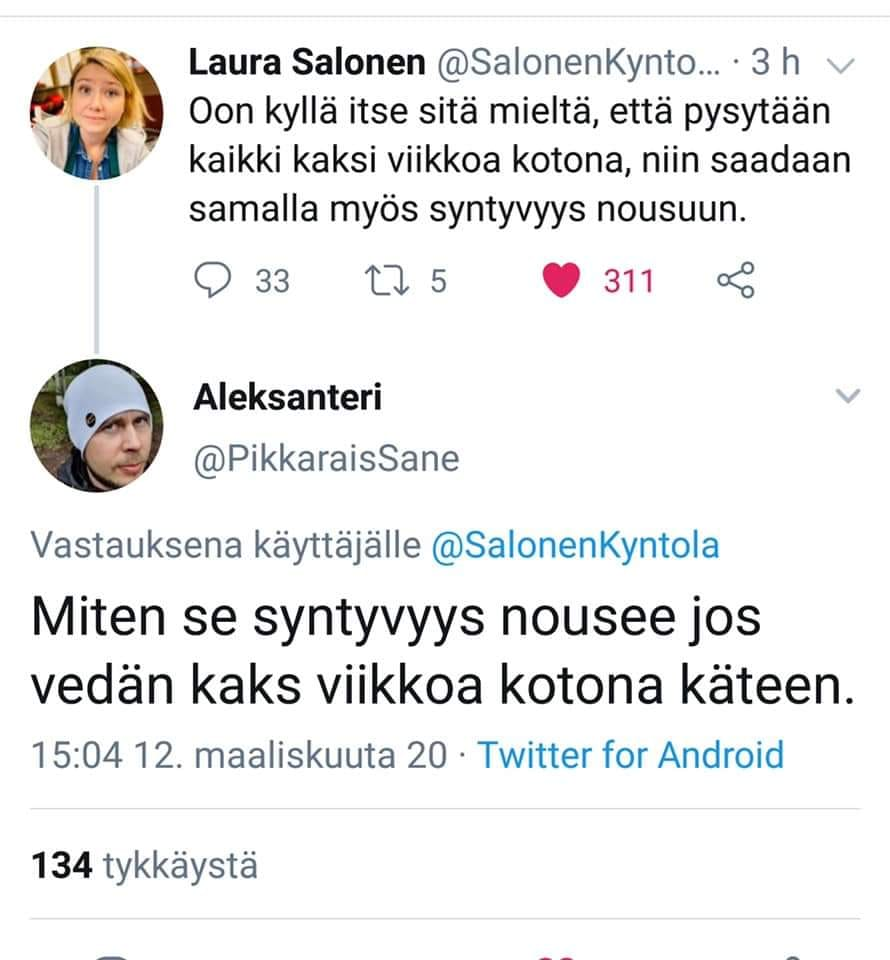This screenshot has width=890, height=960.
Task: Click the 33 replies count number
Action: (272, 282)
